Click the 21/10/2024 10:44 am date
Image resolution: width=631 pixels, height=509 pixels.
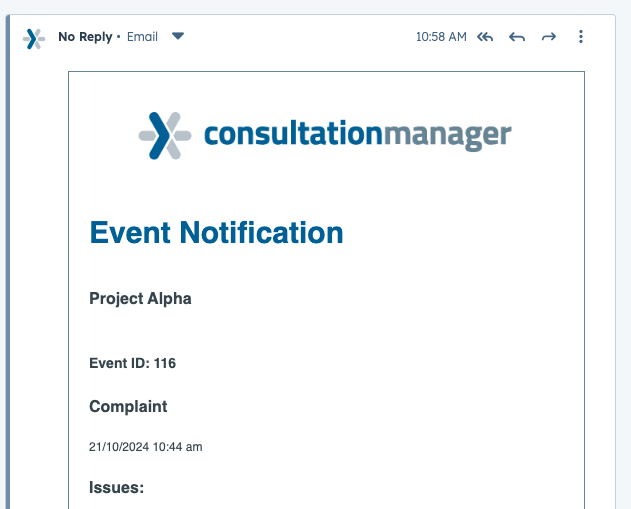pos(145,447)
